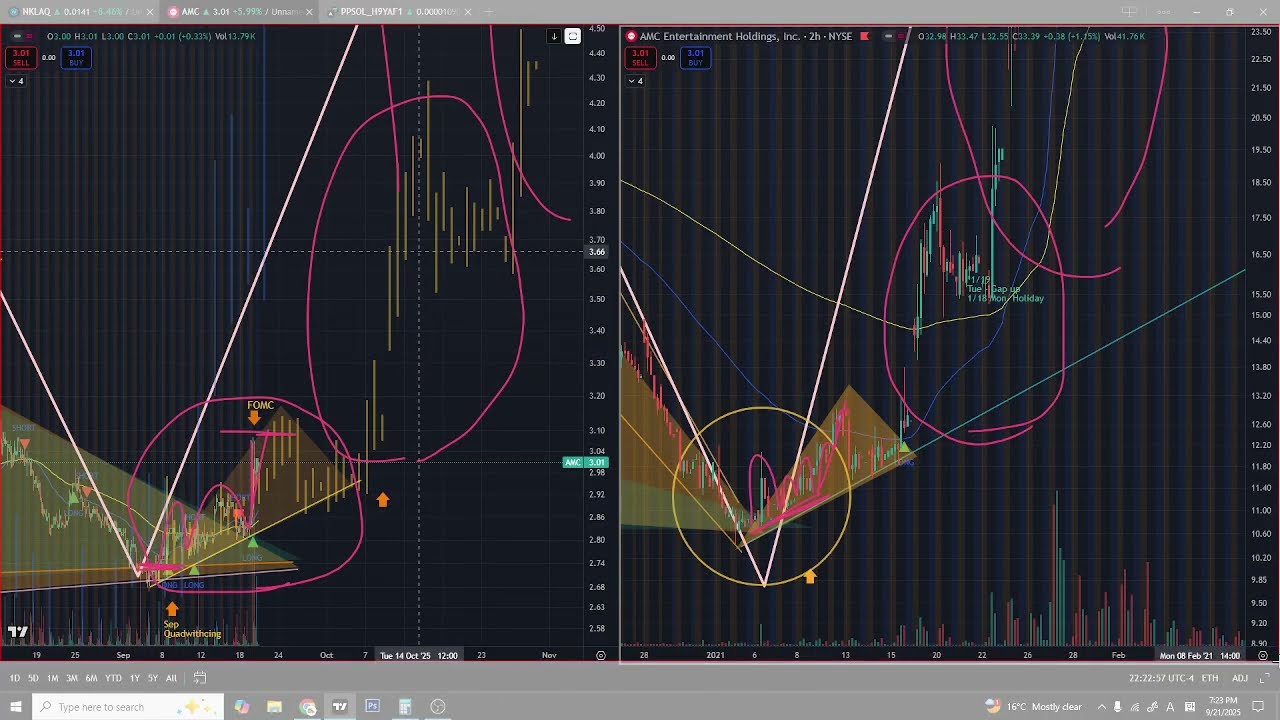
Task: Click the Mon 08 Feb '21 date label
Action: click(1200, 655)
